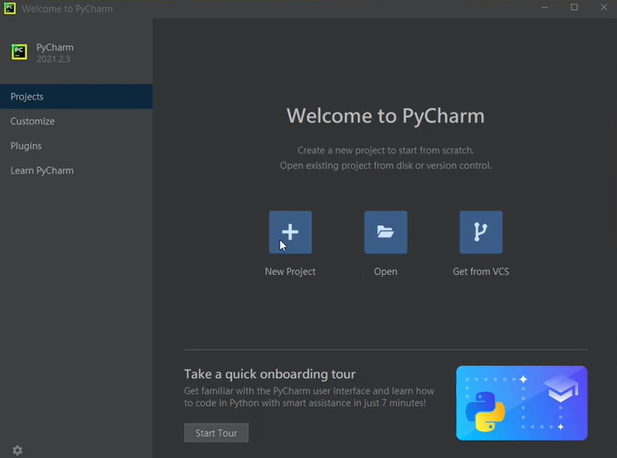The height and width of the screenshot is (458, 617).
Task: Click the Get from VCS label
Action: (x=481, y=271)
